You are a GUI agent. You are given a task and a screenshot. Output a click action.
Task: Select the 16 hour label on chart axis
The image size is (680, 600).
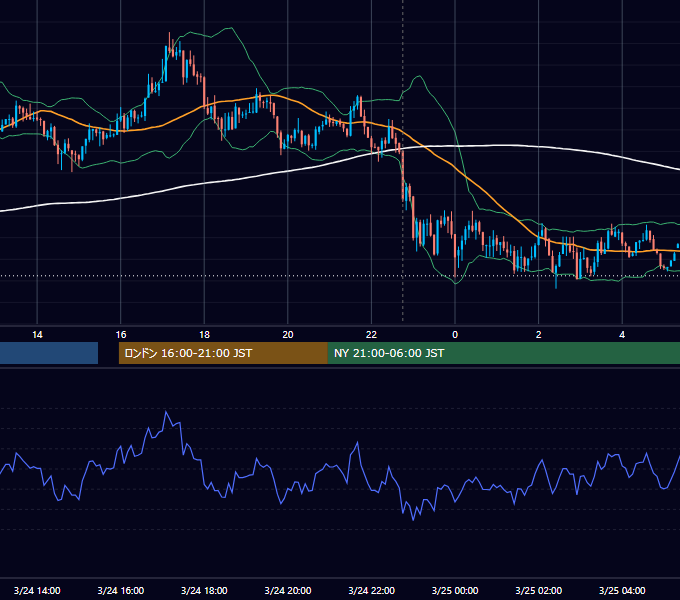pyautogui.click(x=121, y=335)
